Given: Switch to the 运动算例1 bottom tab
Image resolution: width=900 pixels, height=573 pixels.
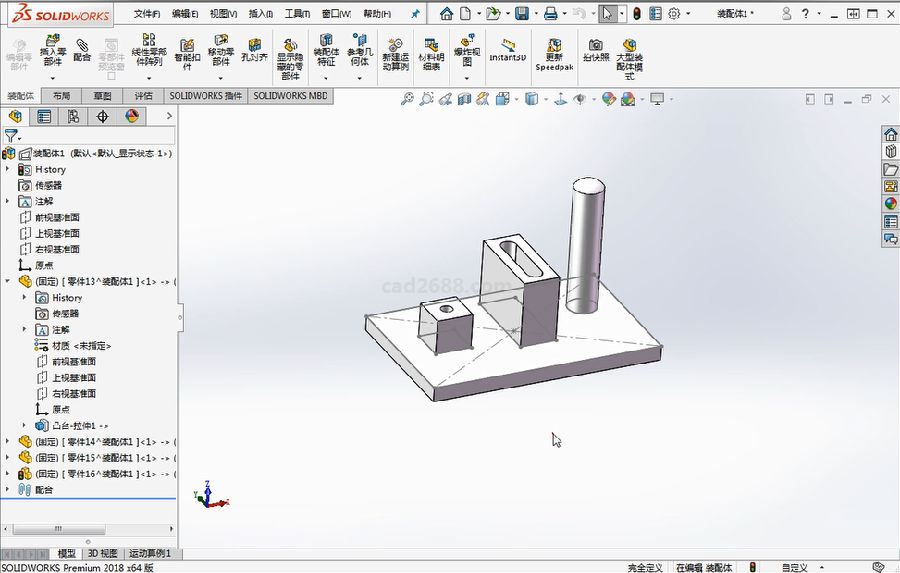Looking at the screenshot, I should click(150, 553).
